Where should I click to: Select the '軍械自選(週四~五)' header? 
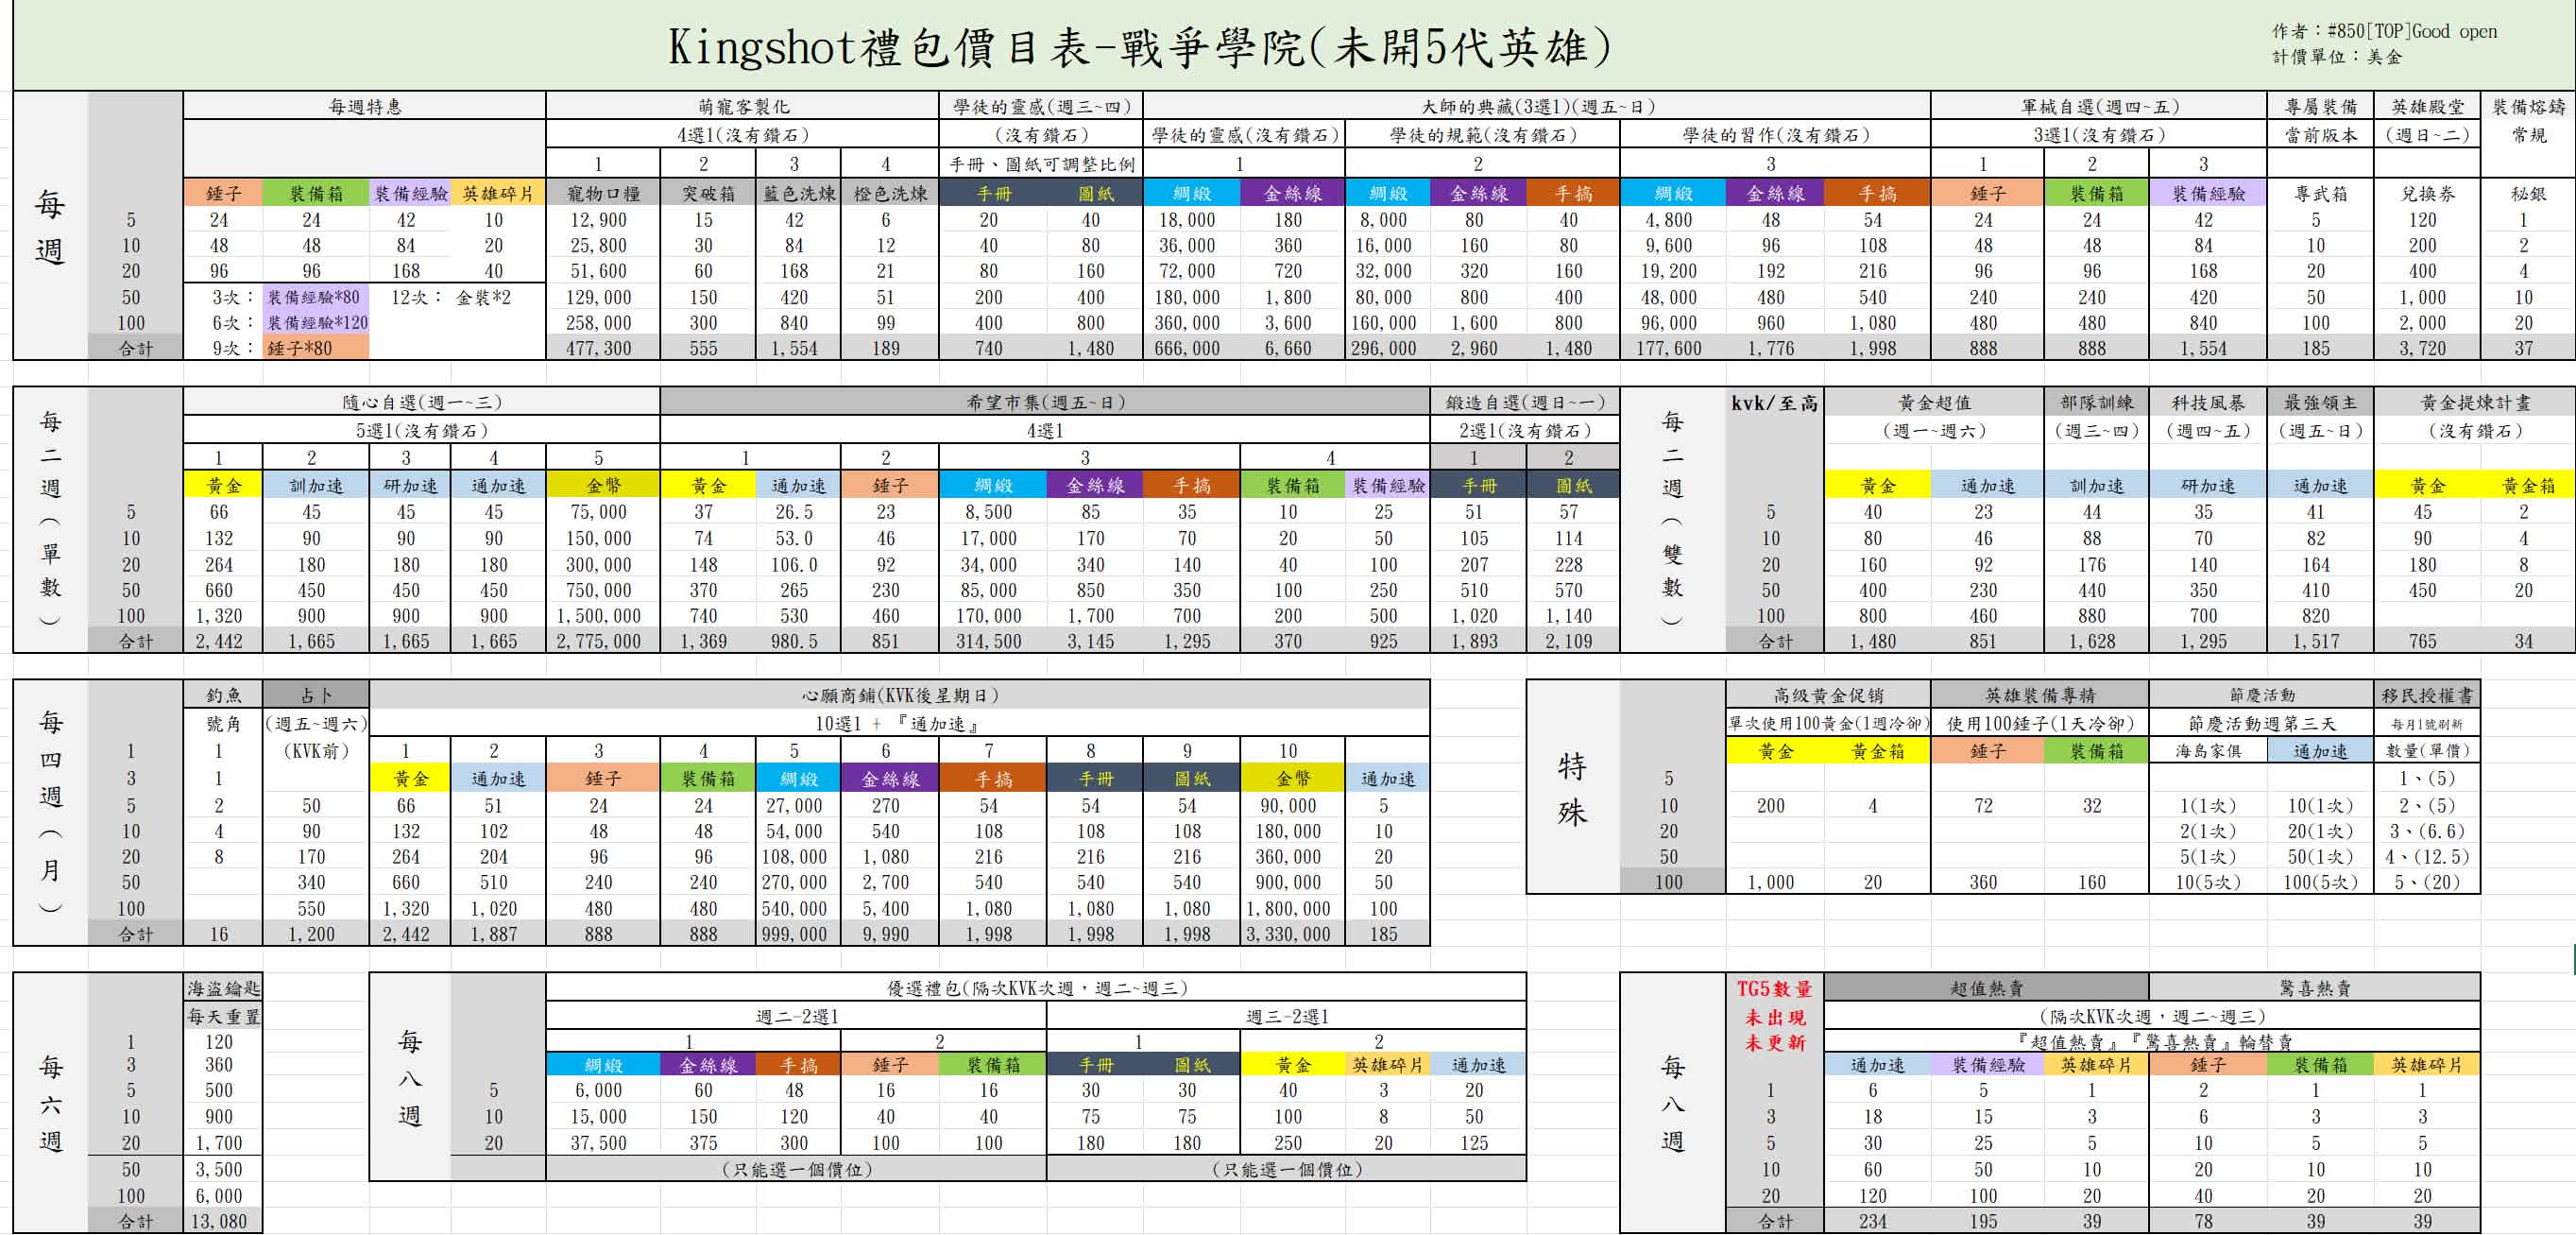2099,107
